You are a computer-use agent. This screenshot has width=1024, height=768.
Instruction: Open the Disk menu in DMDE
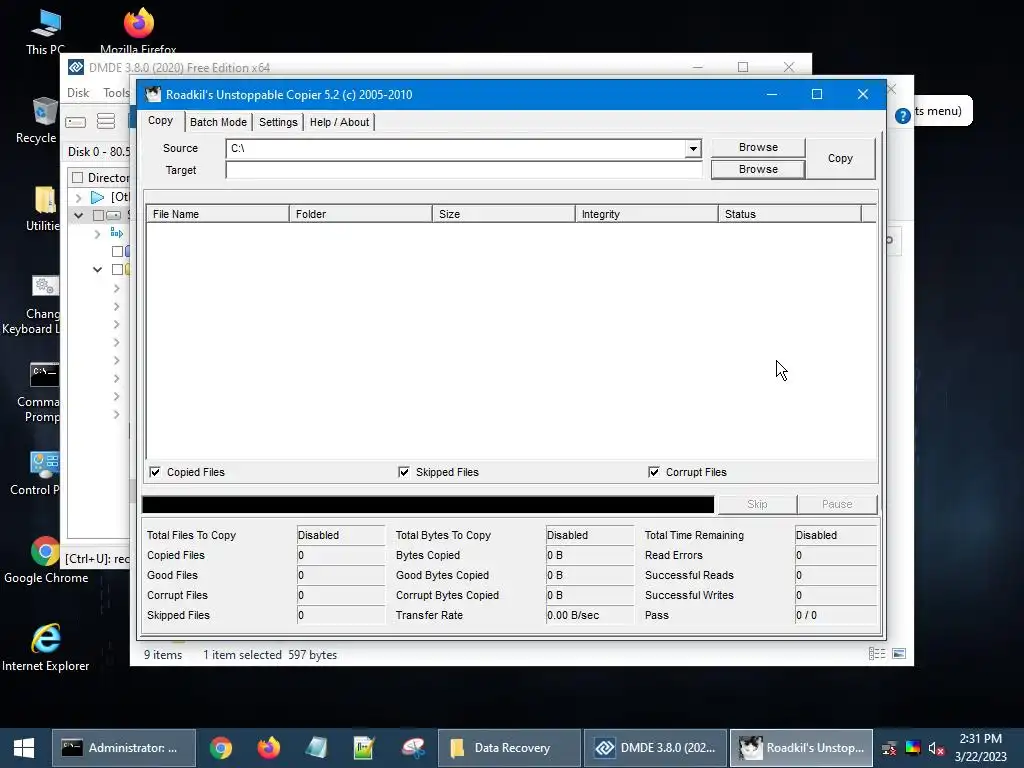coord(78,93)
